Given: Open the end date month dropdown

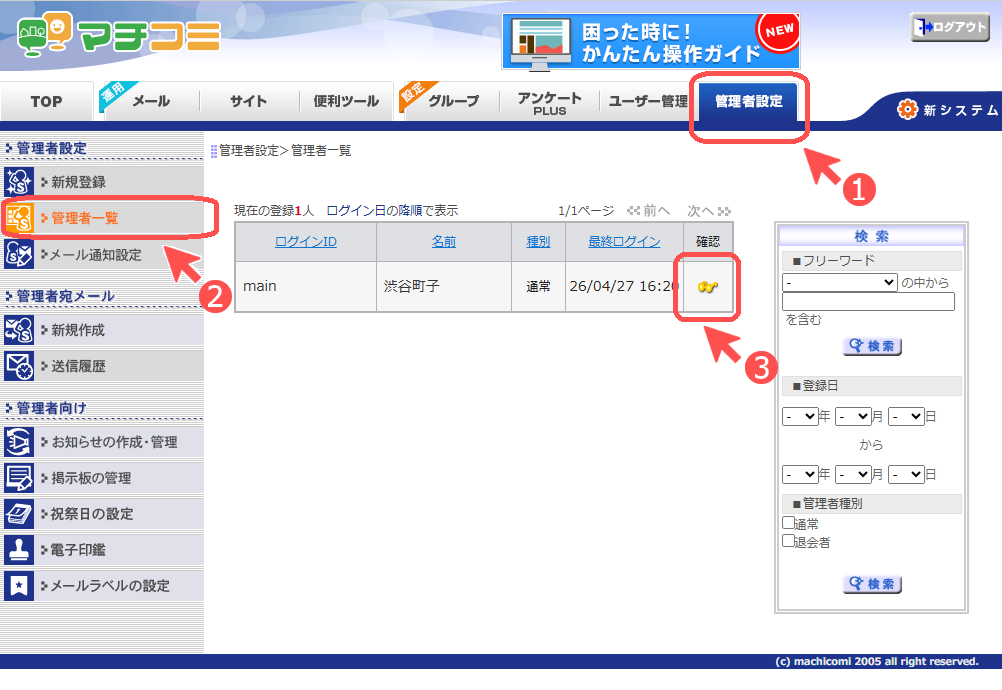Looking at the screenshot, I should pyautogui.click(x=853, y=473).
